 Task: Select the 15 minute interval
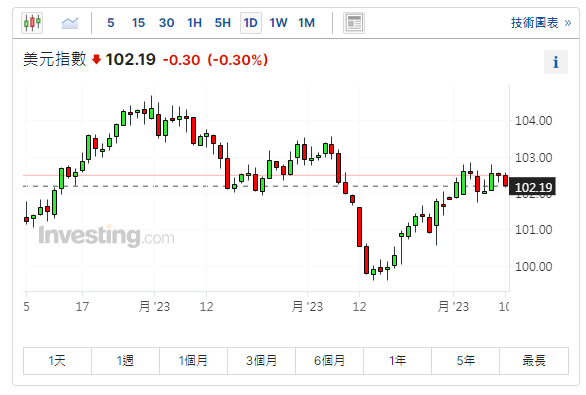click(x=138, y=23)
